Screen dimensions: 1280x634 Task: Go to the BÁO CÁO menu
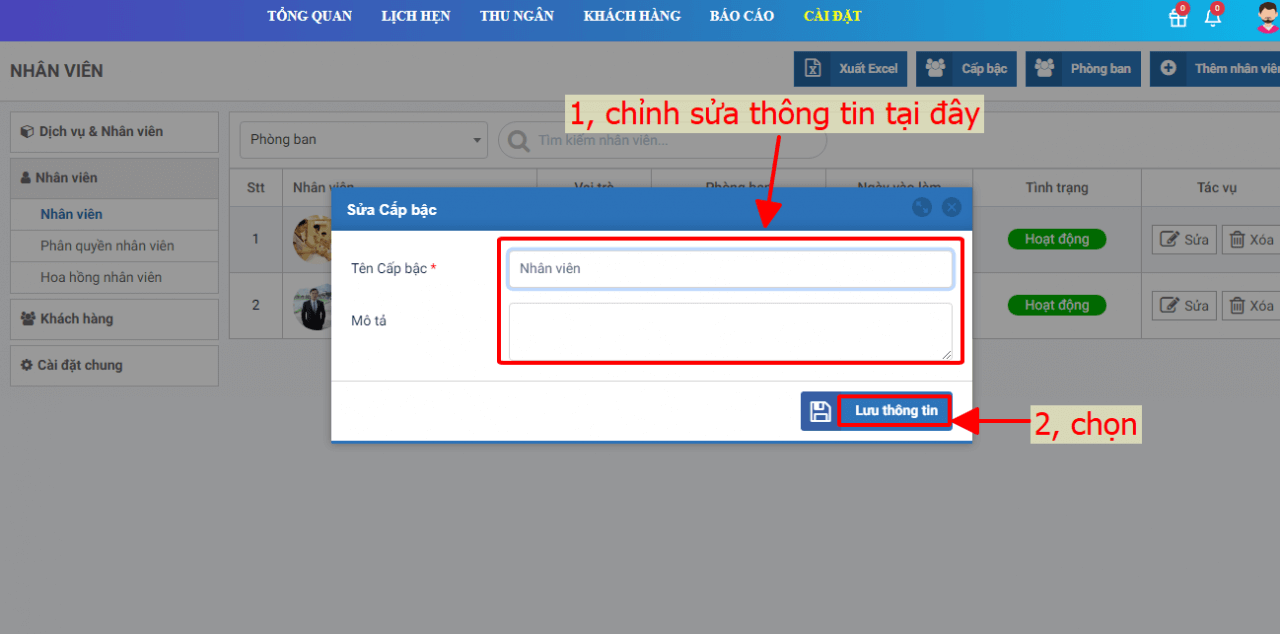741,16
